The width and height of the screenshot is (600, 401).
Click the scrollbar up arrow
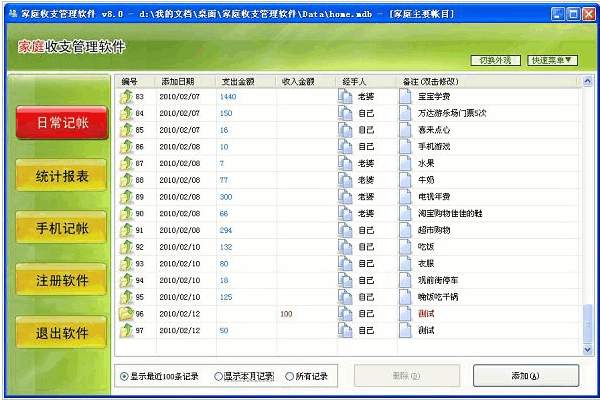point(587,81)
